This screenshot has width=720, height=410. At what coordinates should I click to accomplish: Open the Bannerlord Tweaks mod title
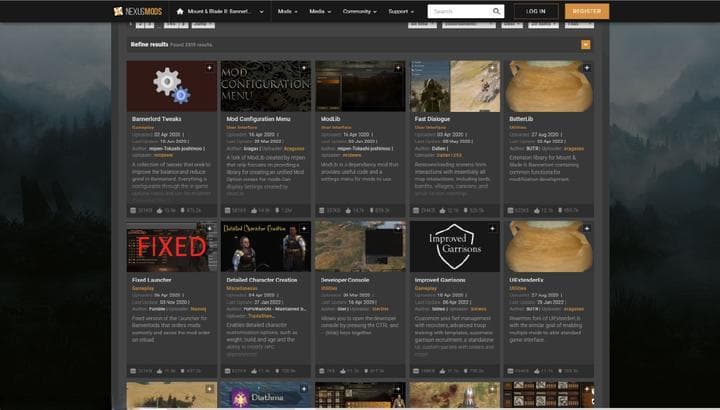click(x=157, y=119)
